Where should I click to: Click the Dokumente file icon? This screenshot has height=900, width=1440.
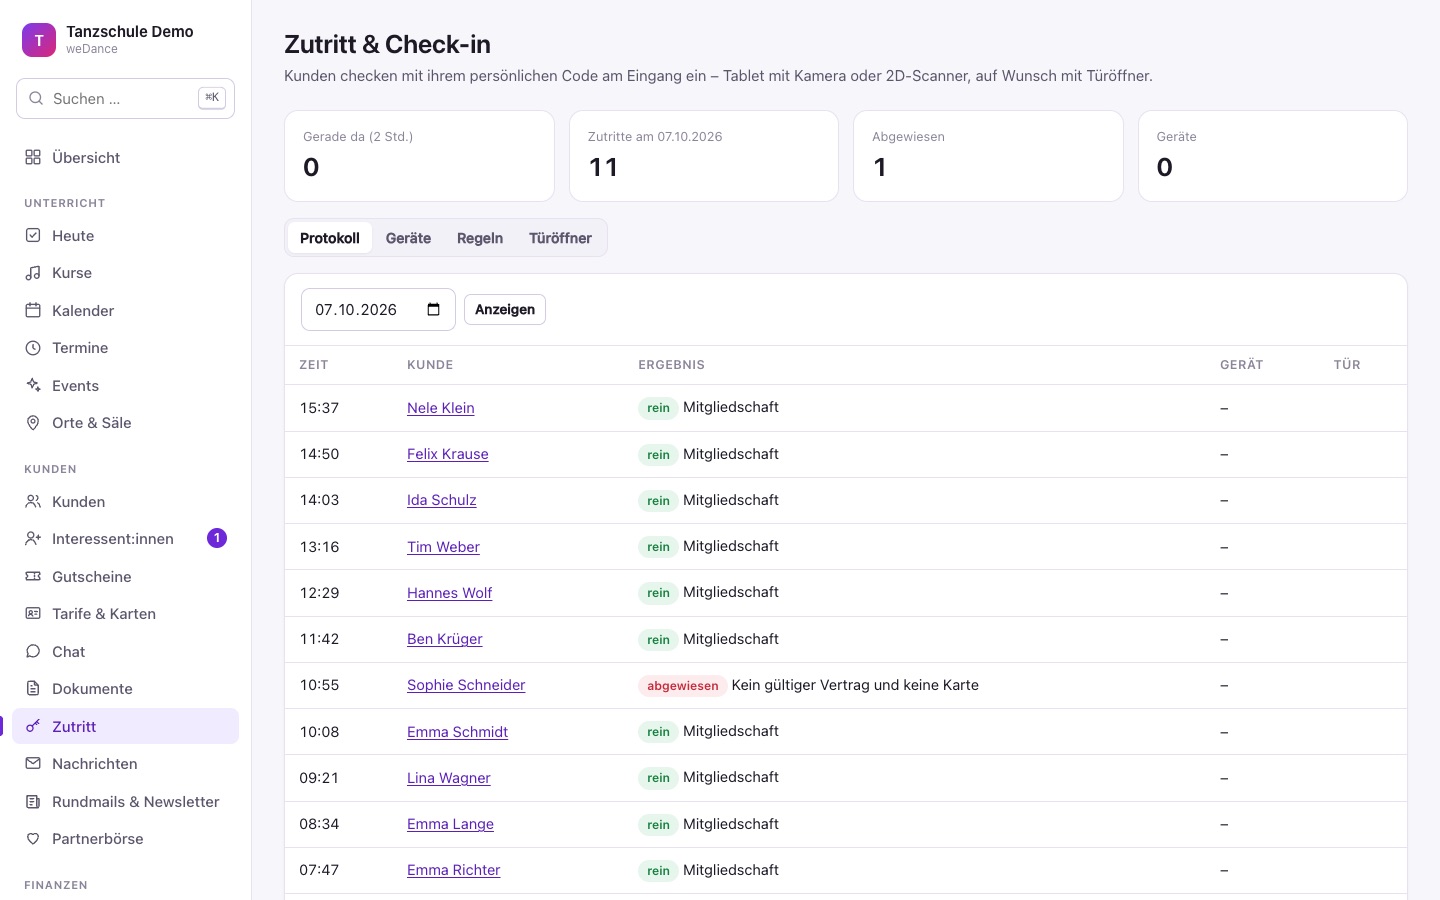tap(33, 688)
